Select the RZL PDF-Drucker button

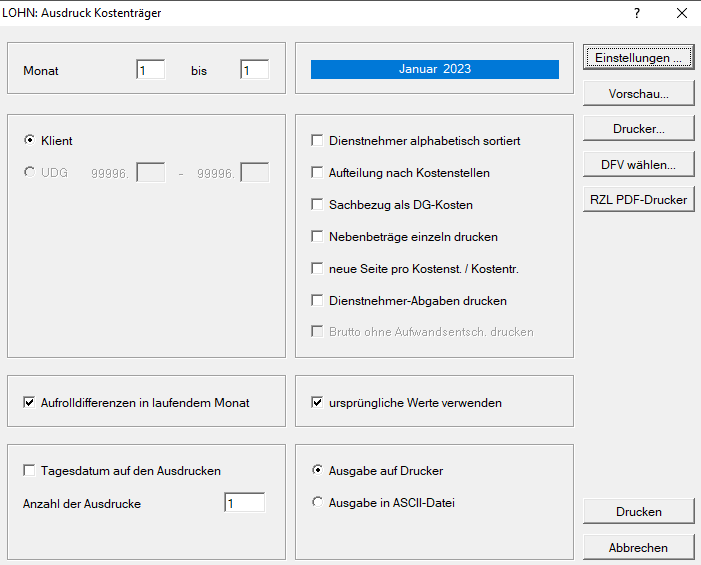click(x=638, y=199)
